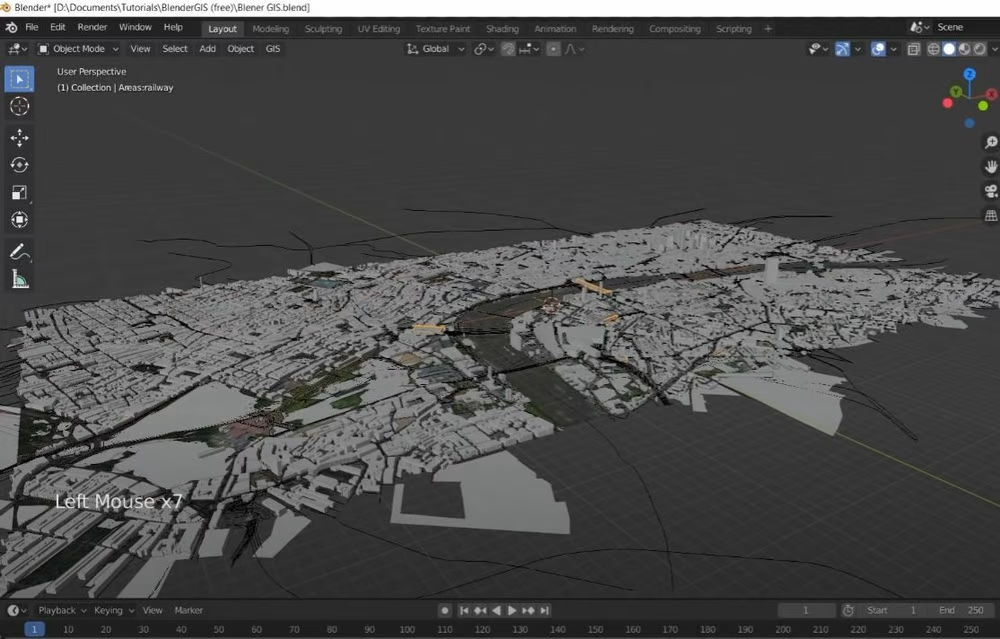Jump to the timeline end frame button

tap(545, 610)
